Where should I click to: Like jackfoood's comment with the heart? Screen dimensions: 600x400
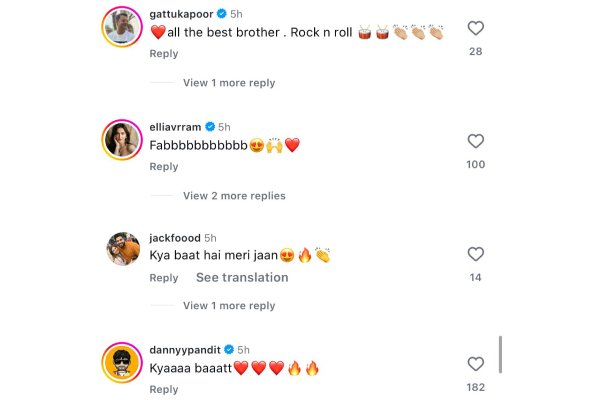pyautogui.click(x=476, y=254)
